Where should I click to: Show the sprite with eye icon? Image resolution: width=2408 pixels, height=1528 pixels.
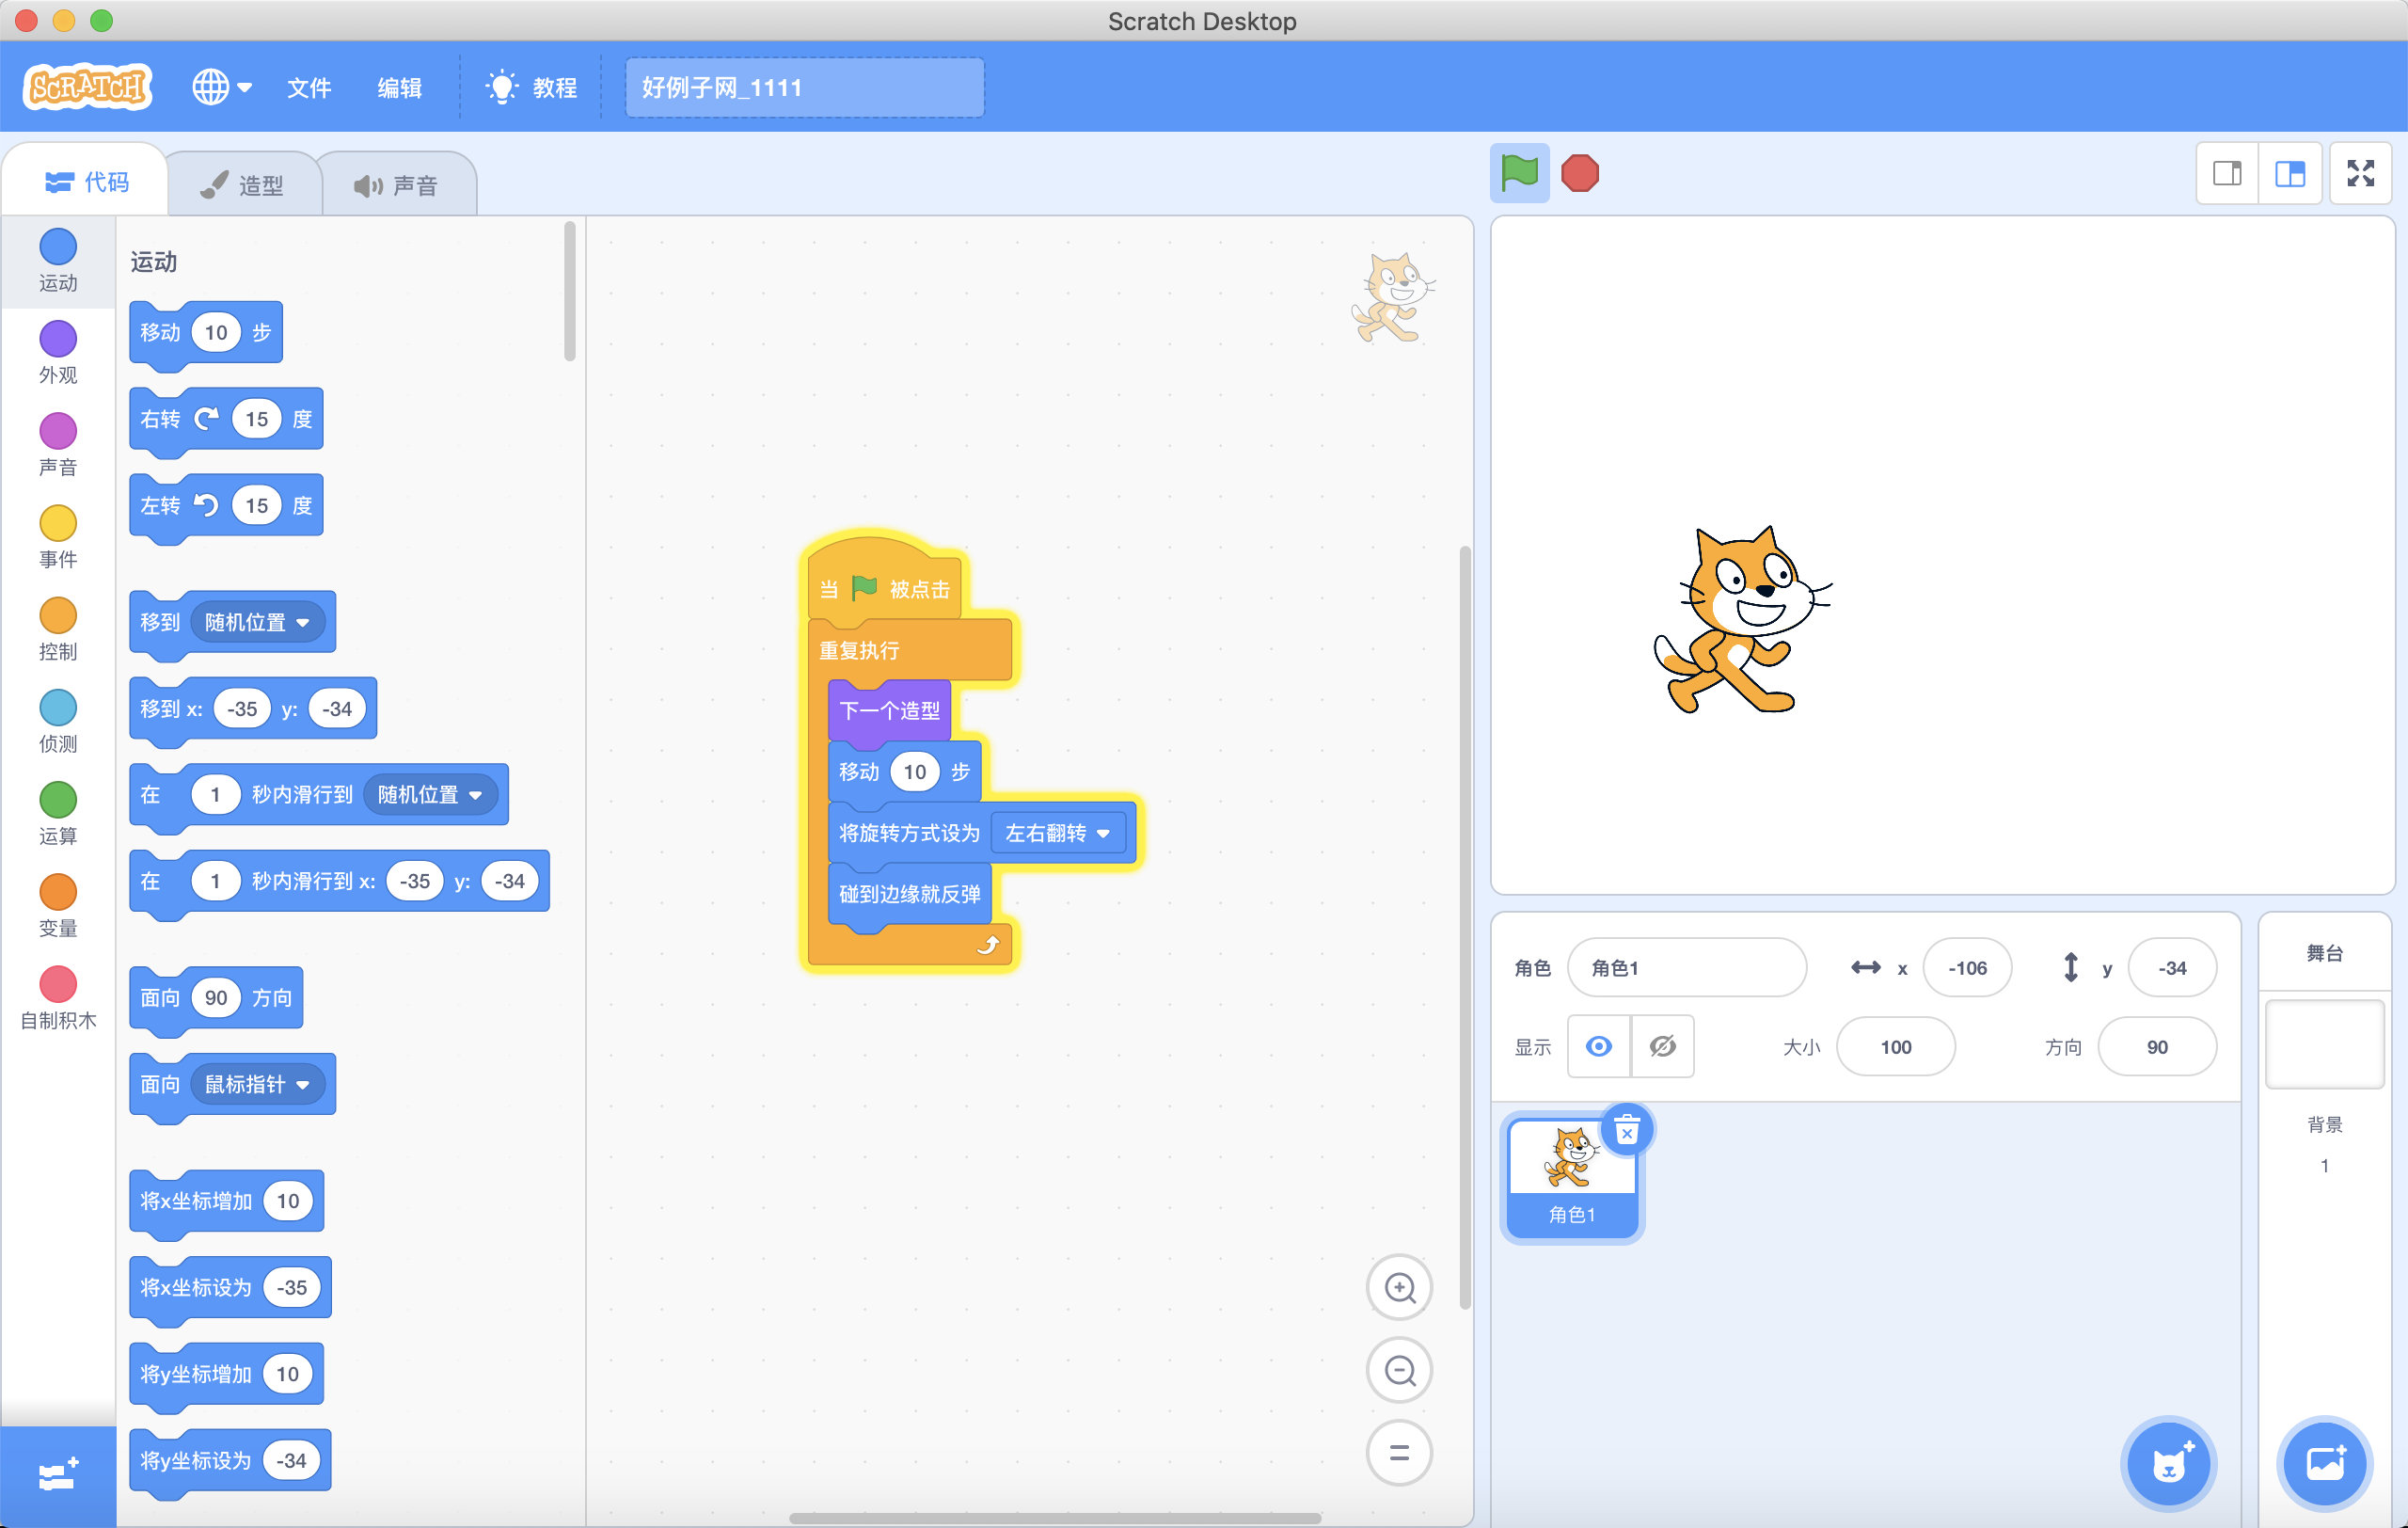point(1598,1047)
